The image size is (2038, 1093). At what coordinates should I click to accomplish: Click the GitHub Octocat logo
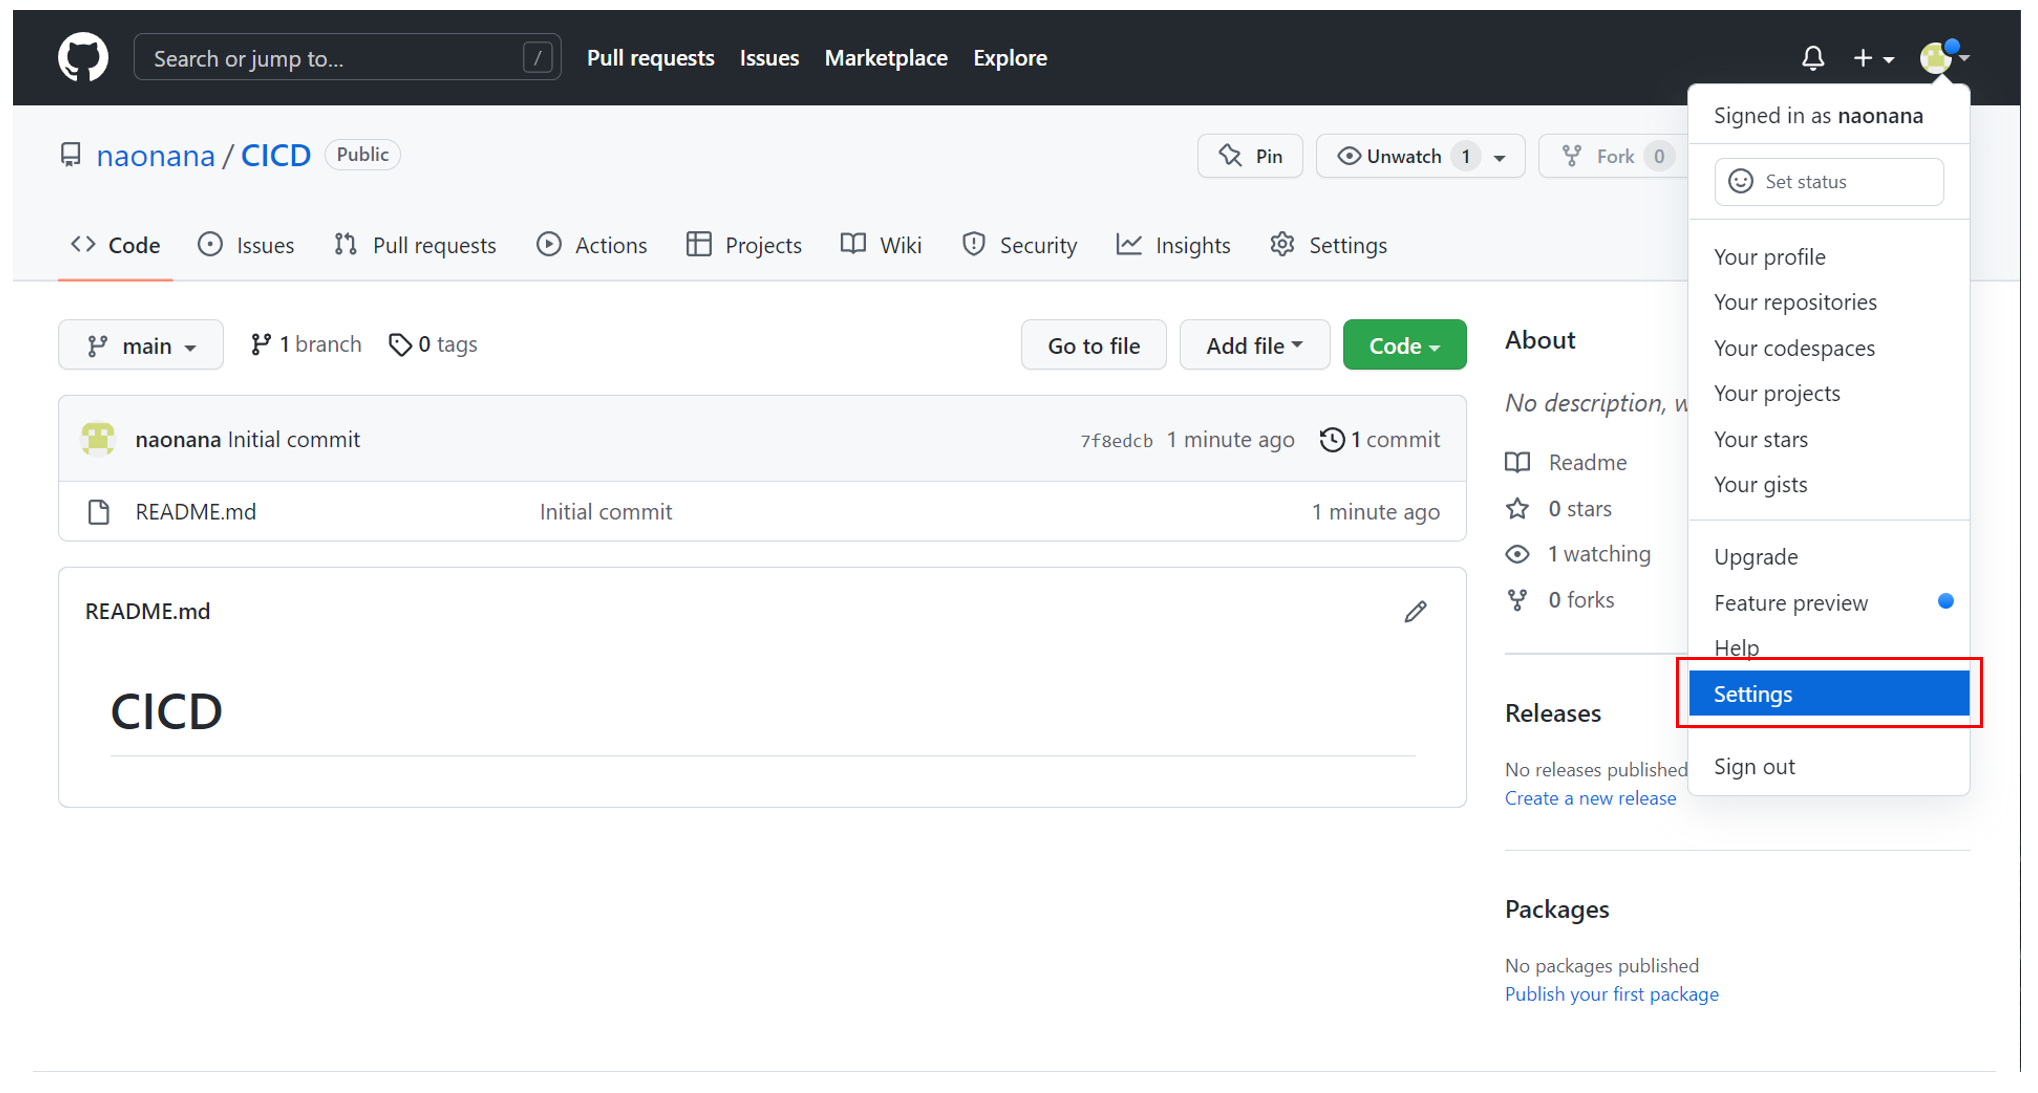coord(83,58)
